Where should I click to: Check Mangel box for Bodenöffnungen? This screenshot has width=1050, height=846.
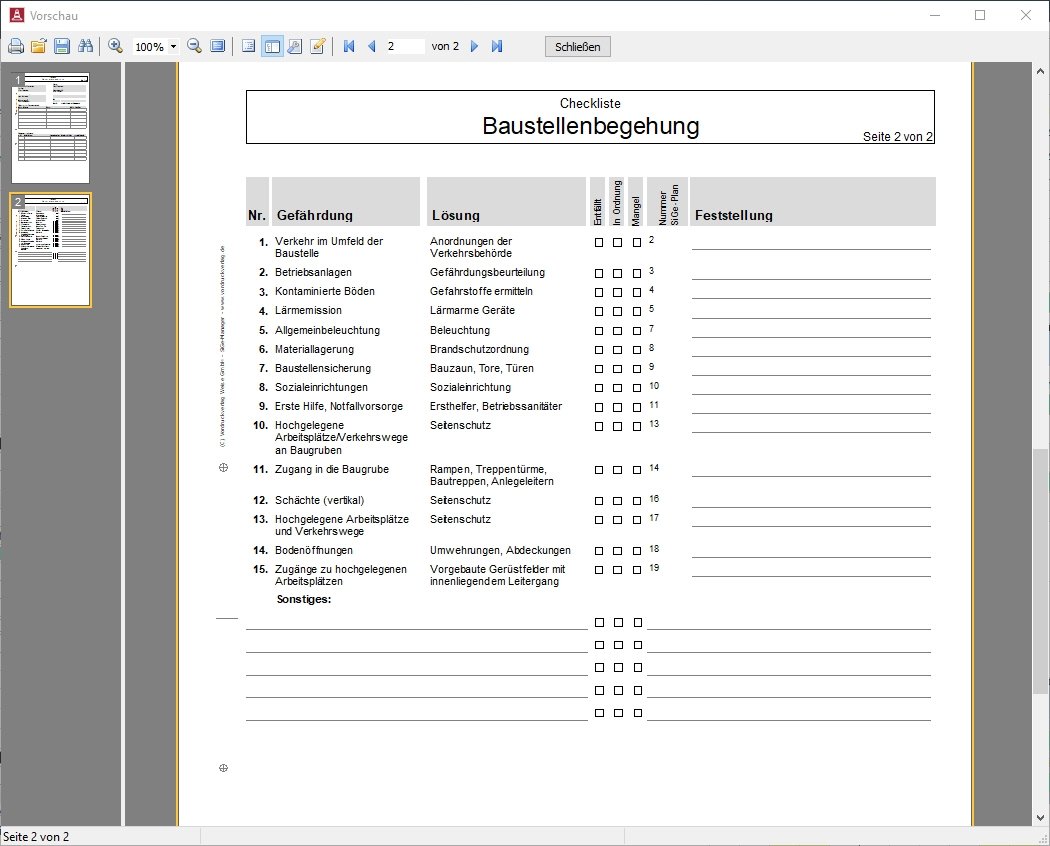coord(637,551)
